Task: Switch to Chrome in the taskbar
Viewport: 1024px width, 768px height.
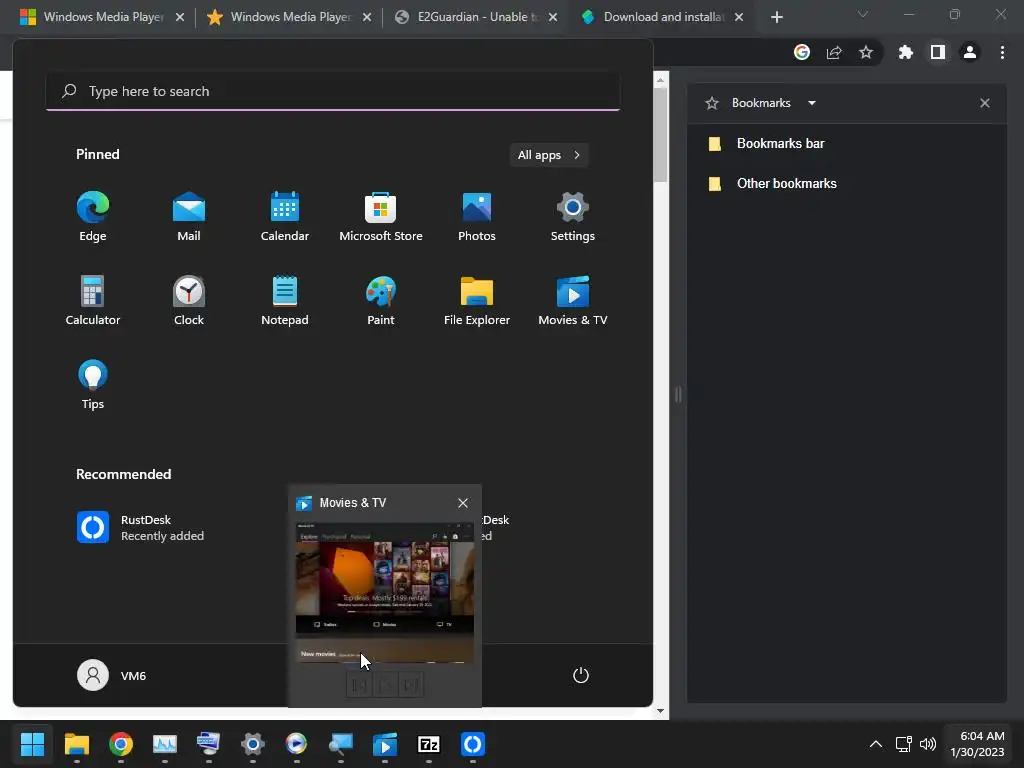Action: [x=121, y=744]
